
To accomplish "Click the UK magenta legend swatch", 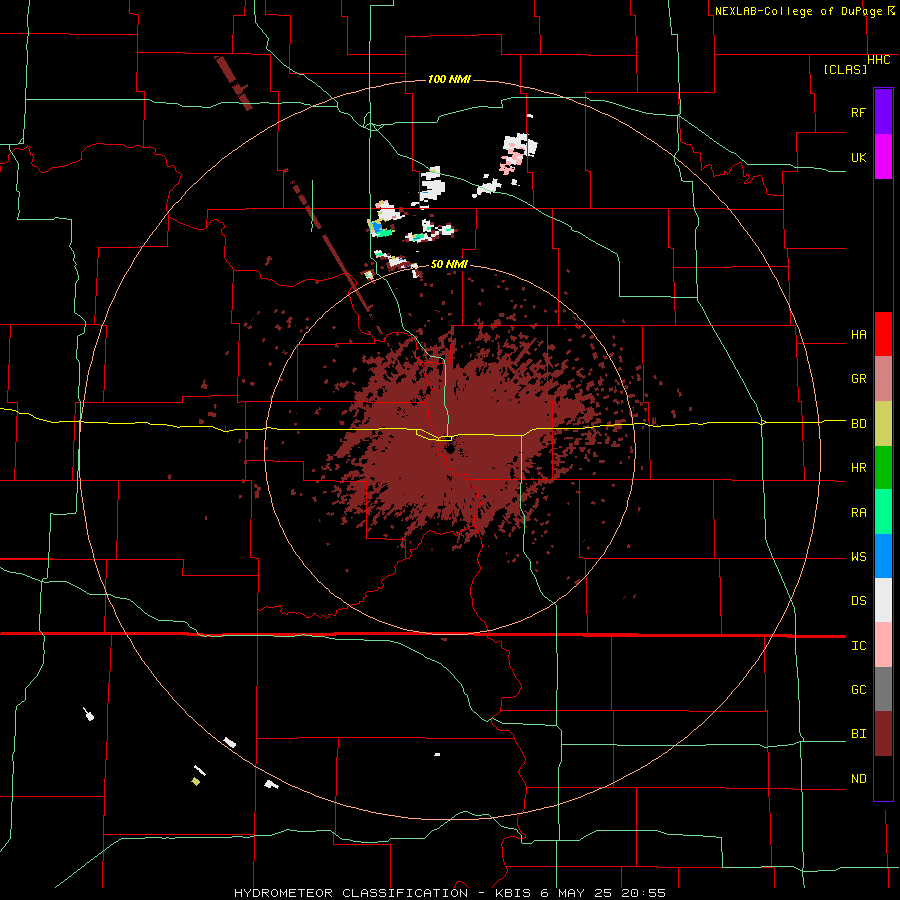I will pos(883,157).
